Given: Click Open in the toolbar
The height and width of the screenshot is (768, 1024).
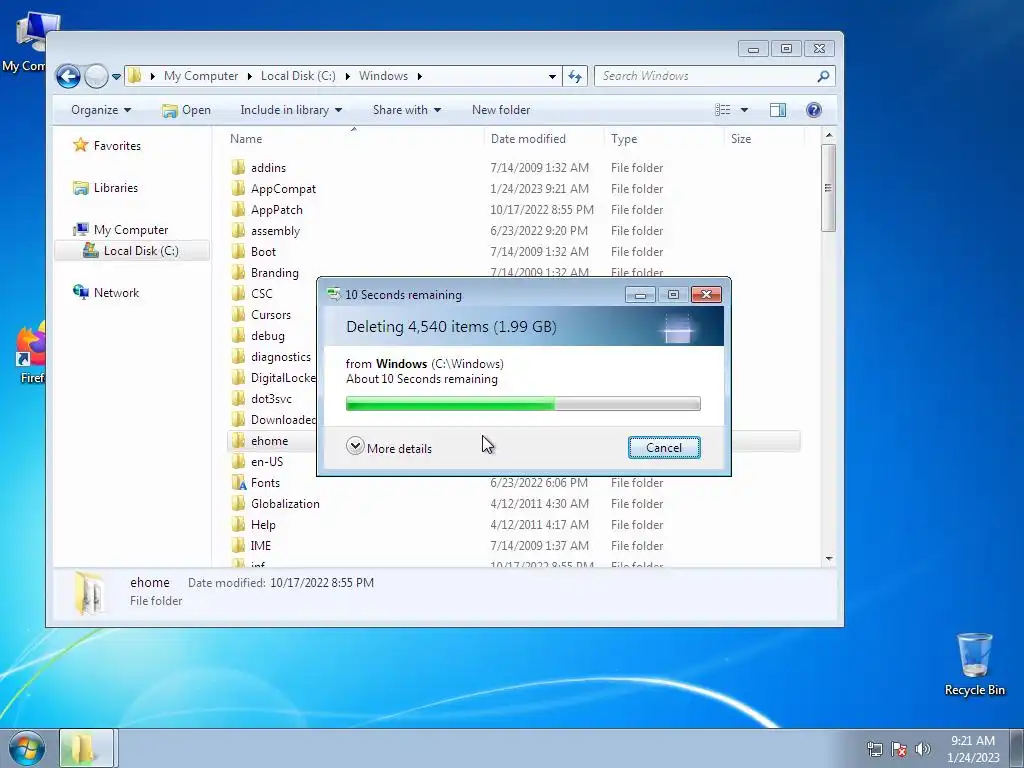Looking at the screenshot, I should pos(186,110).
